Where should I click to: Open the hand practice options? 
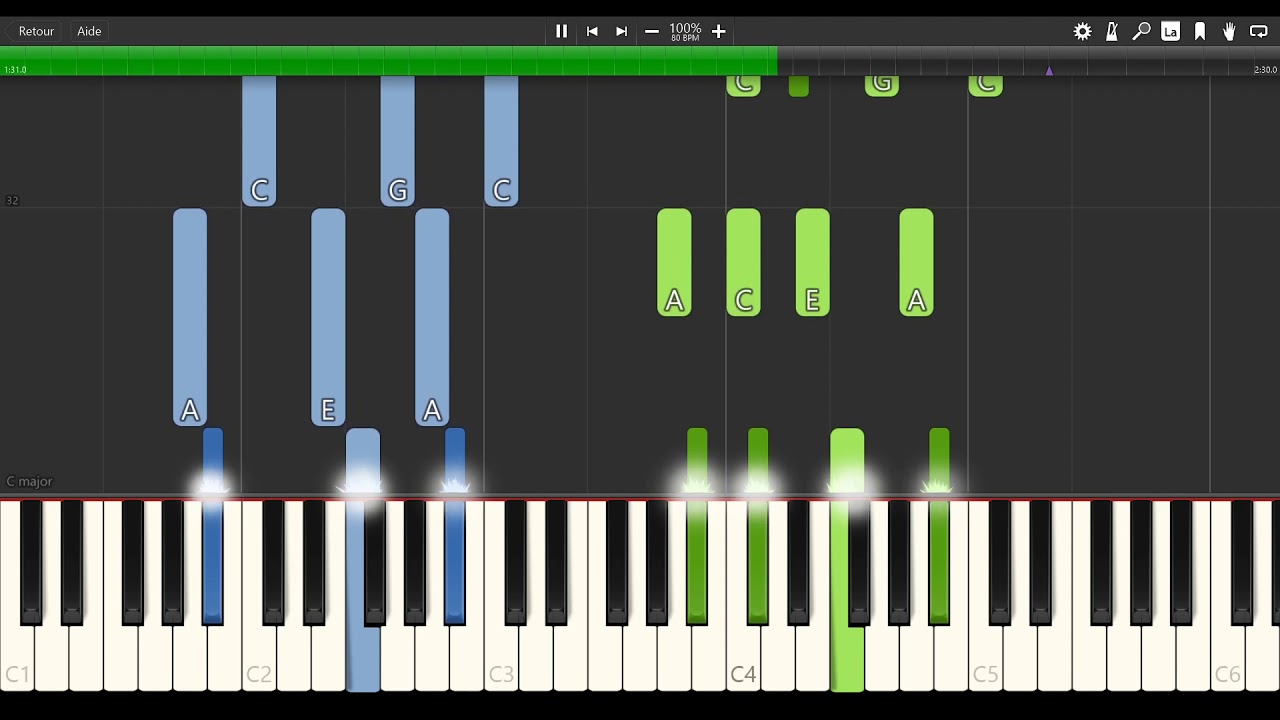coord(1229,32)
